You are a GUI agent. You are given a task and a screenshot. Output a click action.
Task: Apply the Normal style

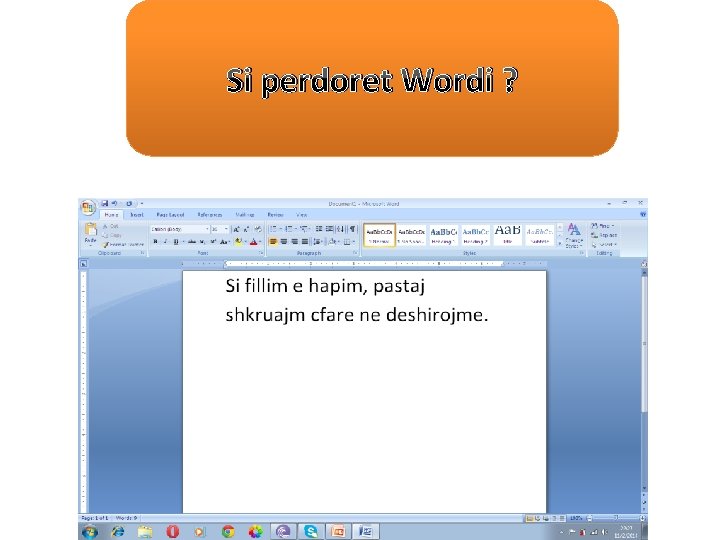pos(379,235)
